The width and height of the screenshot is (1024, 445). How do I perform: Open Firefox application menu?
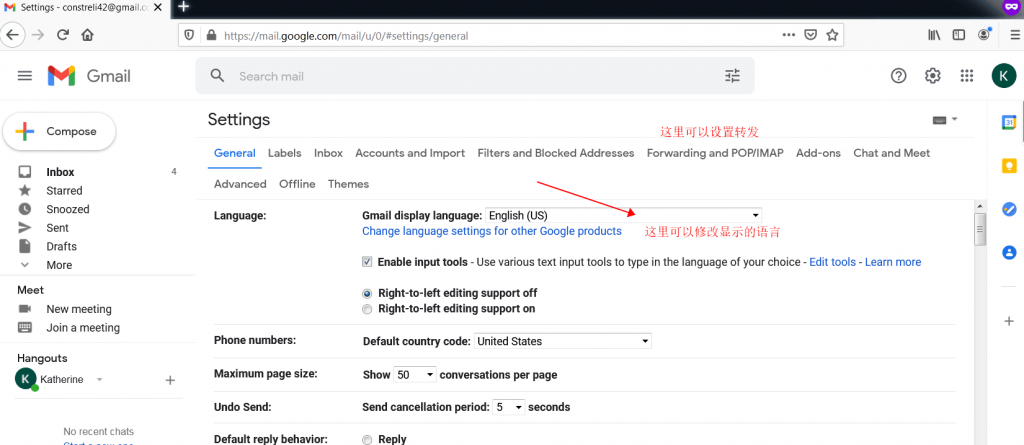click(x=1014, y=35)
